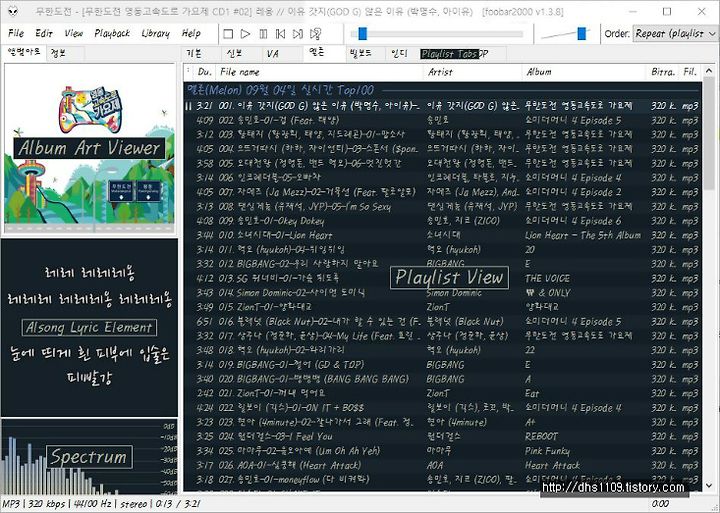Skip to the next track
Image resolution: width=720 pixels, height=513 pixels.
[298, 34]
